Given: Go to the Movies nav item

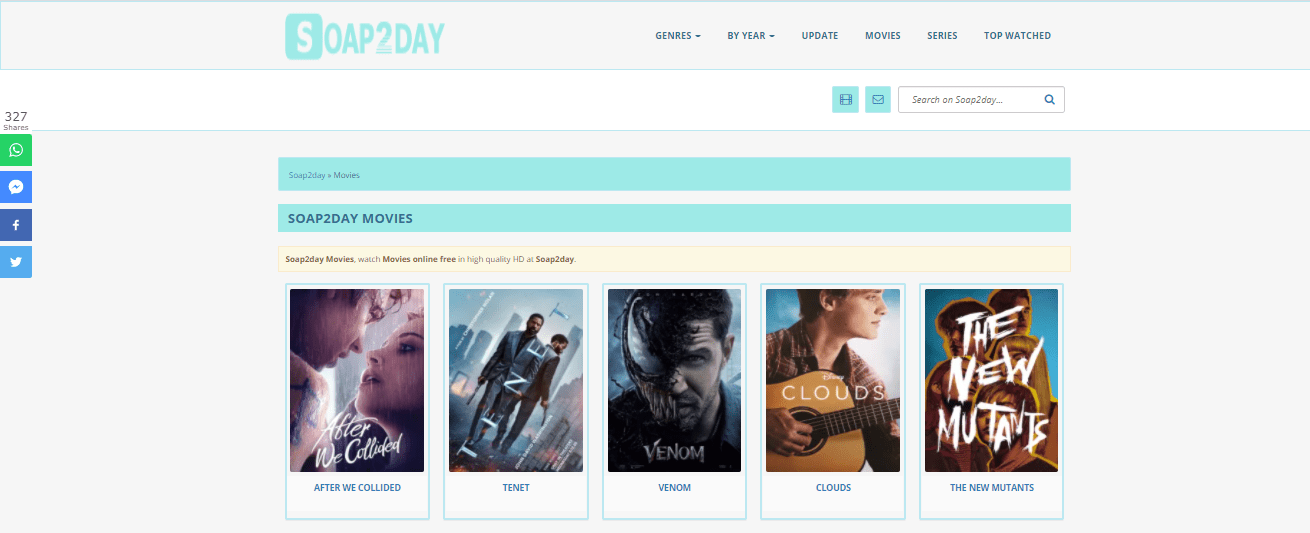Looking at the screenshot, I should pos(883,36).
